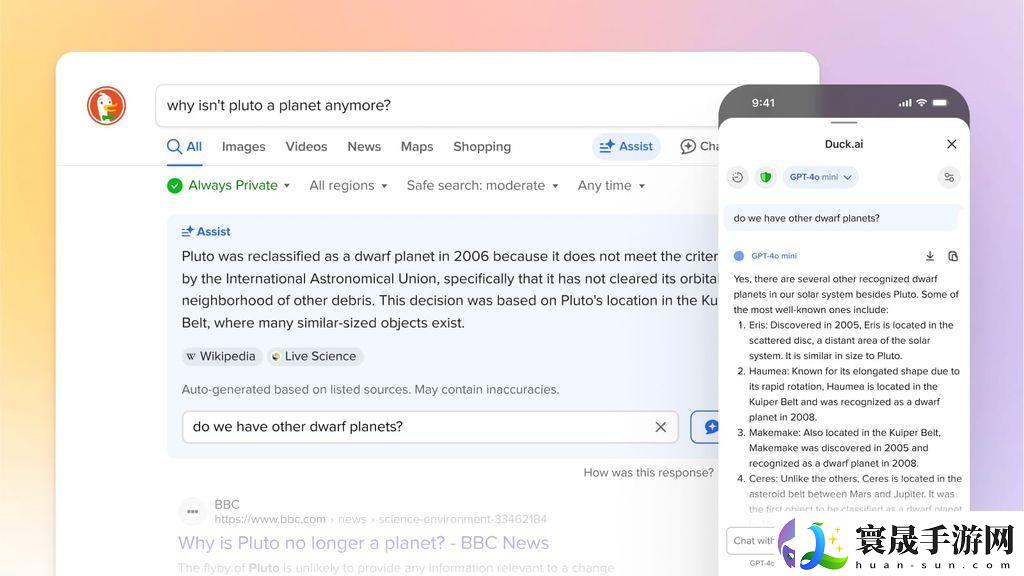The height and width of the screenshot is (576, 1024).
Task: Copy the GPT-4o mini answer
Action: point(953,256)
